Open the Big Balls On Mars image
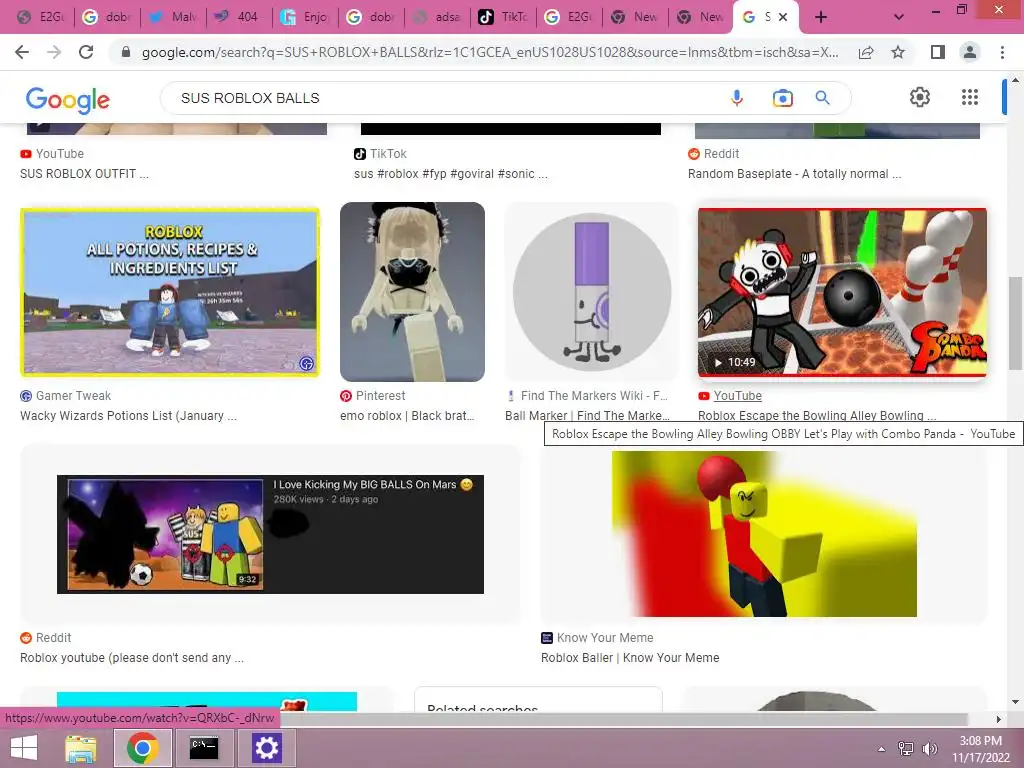The width and height of the screenshot is (1024, 768). click(x=270, y=534)
